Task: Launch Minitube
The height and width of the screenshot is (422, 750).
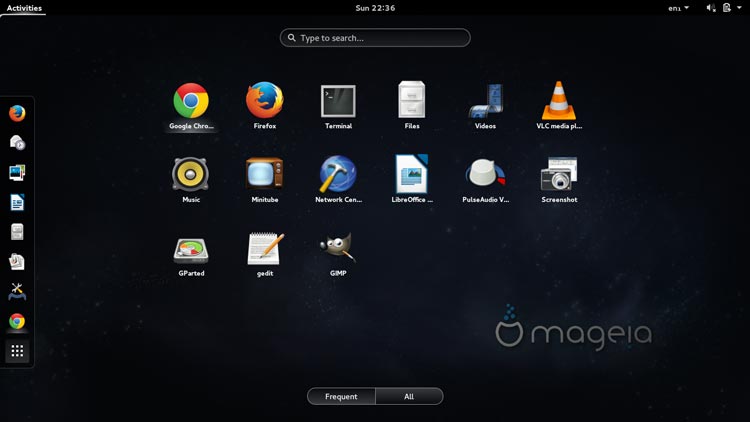Action: (x=265, y=179)
